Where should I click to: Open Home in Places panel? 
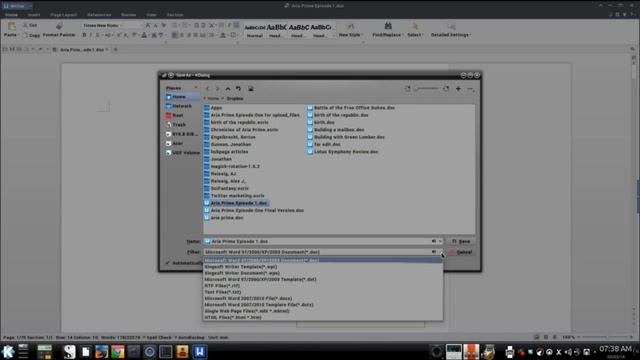click(x=182, y=97)
